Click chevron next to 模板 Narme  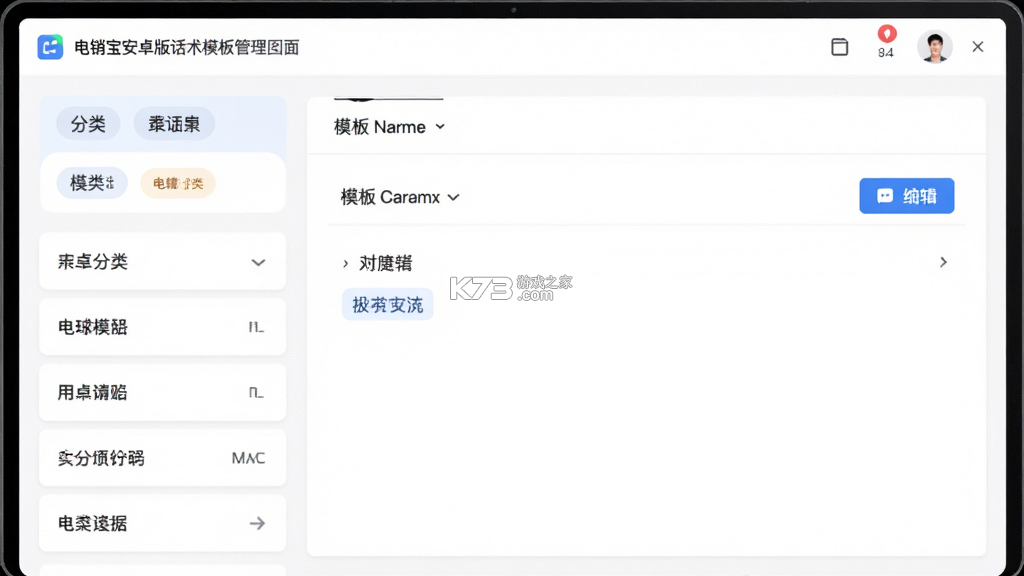pos(440,127)
